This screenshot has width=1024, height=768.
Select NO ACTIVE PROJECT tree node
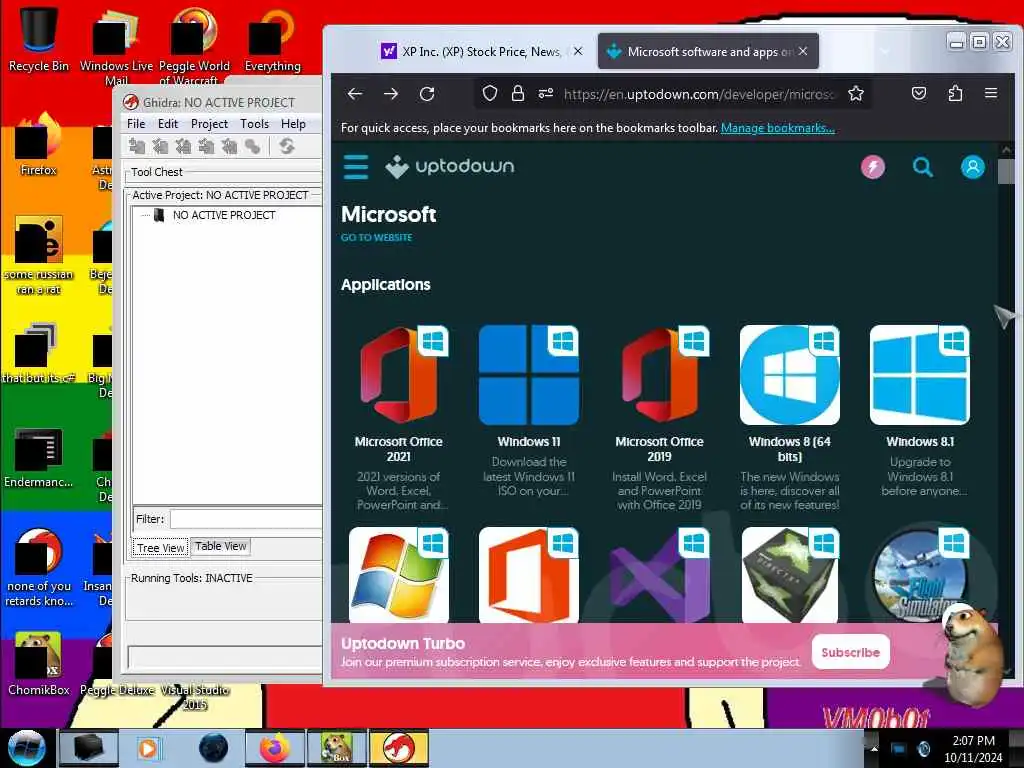pos(223,215)
